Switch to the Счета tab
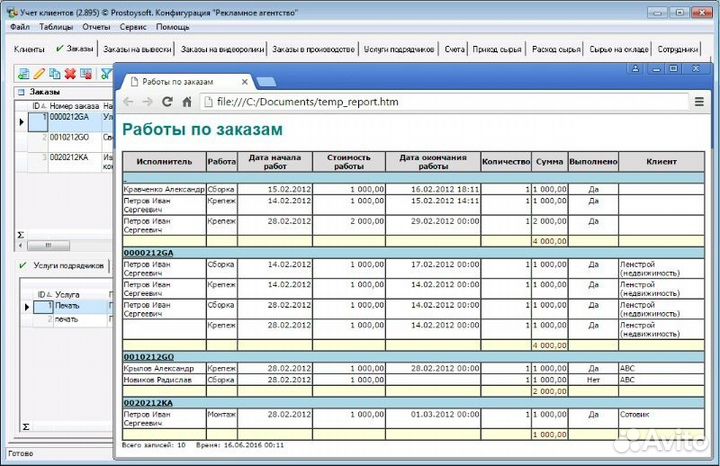 pyautogui.click(x=454, y=49)
